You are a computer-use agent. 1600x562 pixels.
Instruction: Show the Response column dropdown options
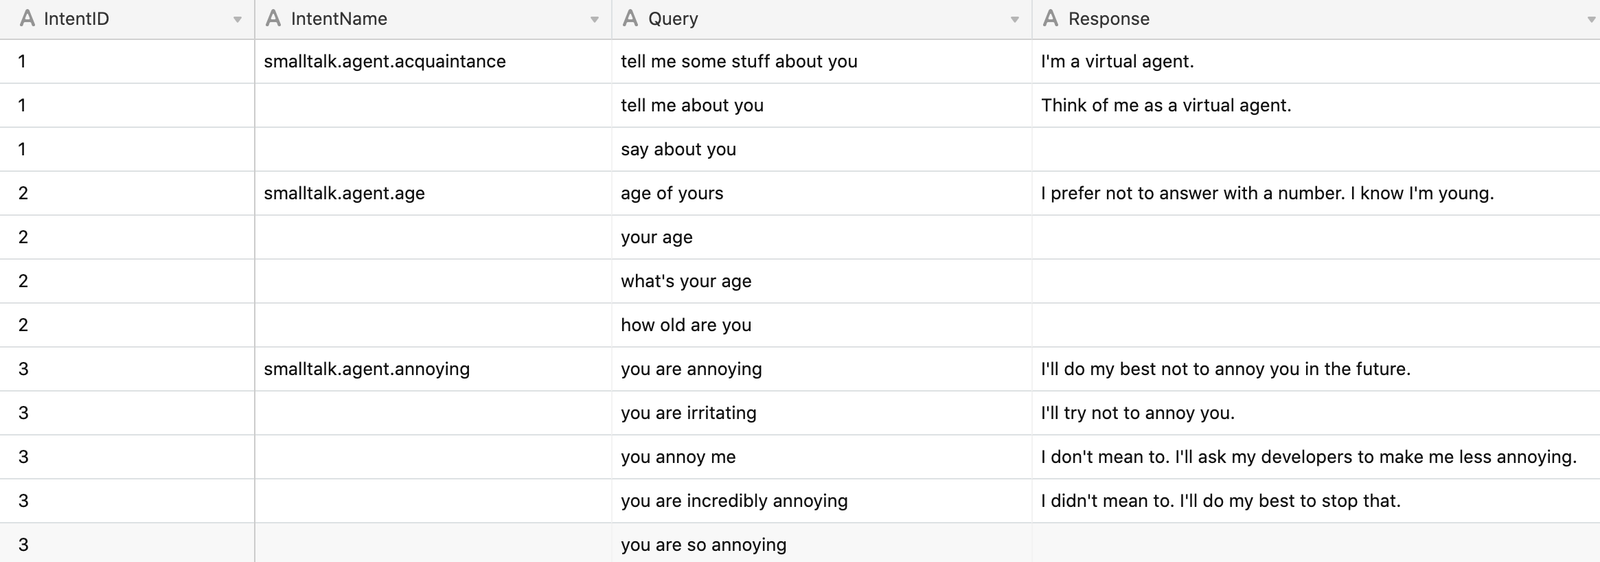click(x=1591, y=20)
